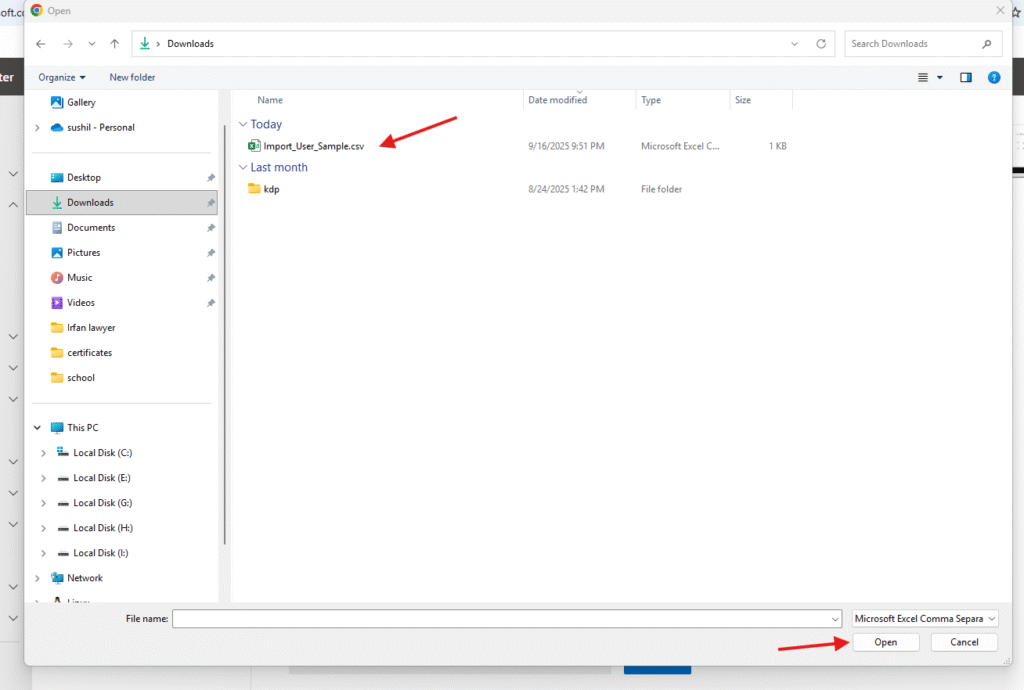The width and height of the screenshot is (1024, 690).
Task: Toggle the preview pane icon
Action: tap(966, 77)
